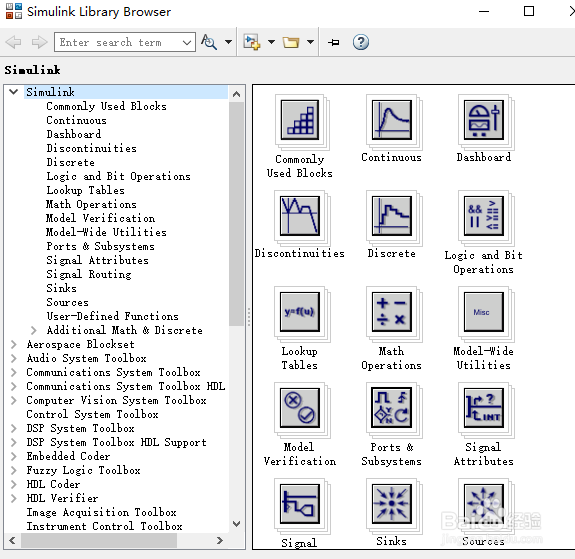575x559 pixels.
Task: Expand Additional Math & Discrete node
Action: point(34,330)
